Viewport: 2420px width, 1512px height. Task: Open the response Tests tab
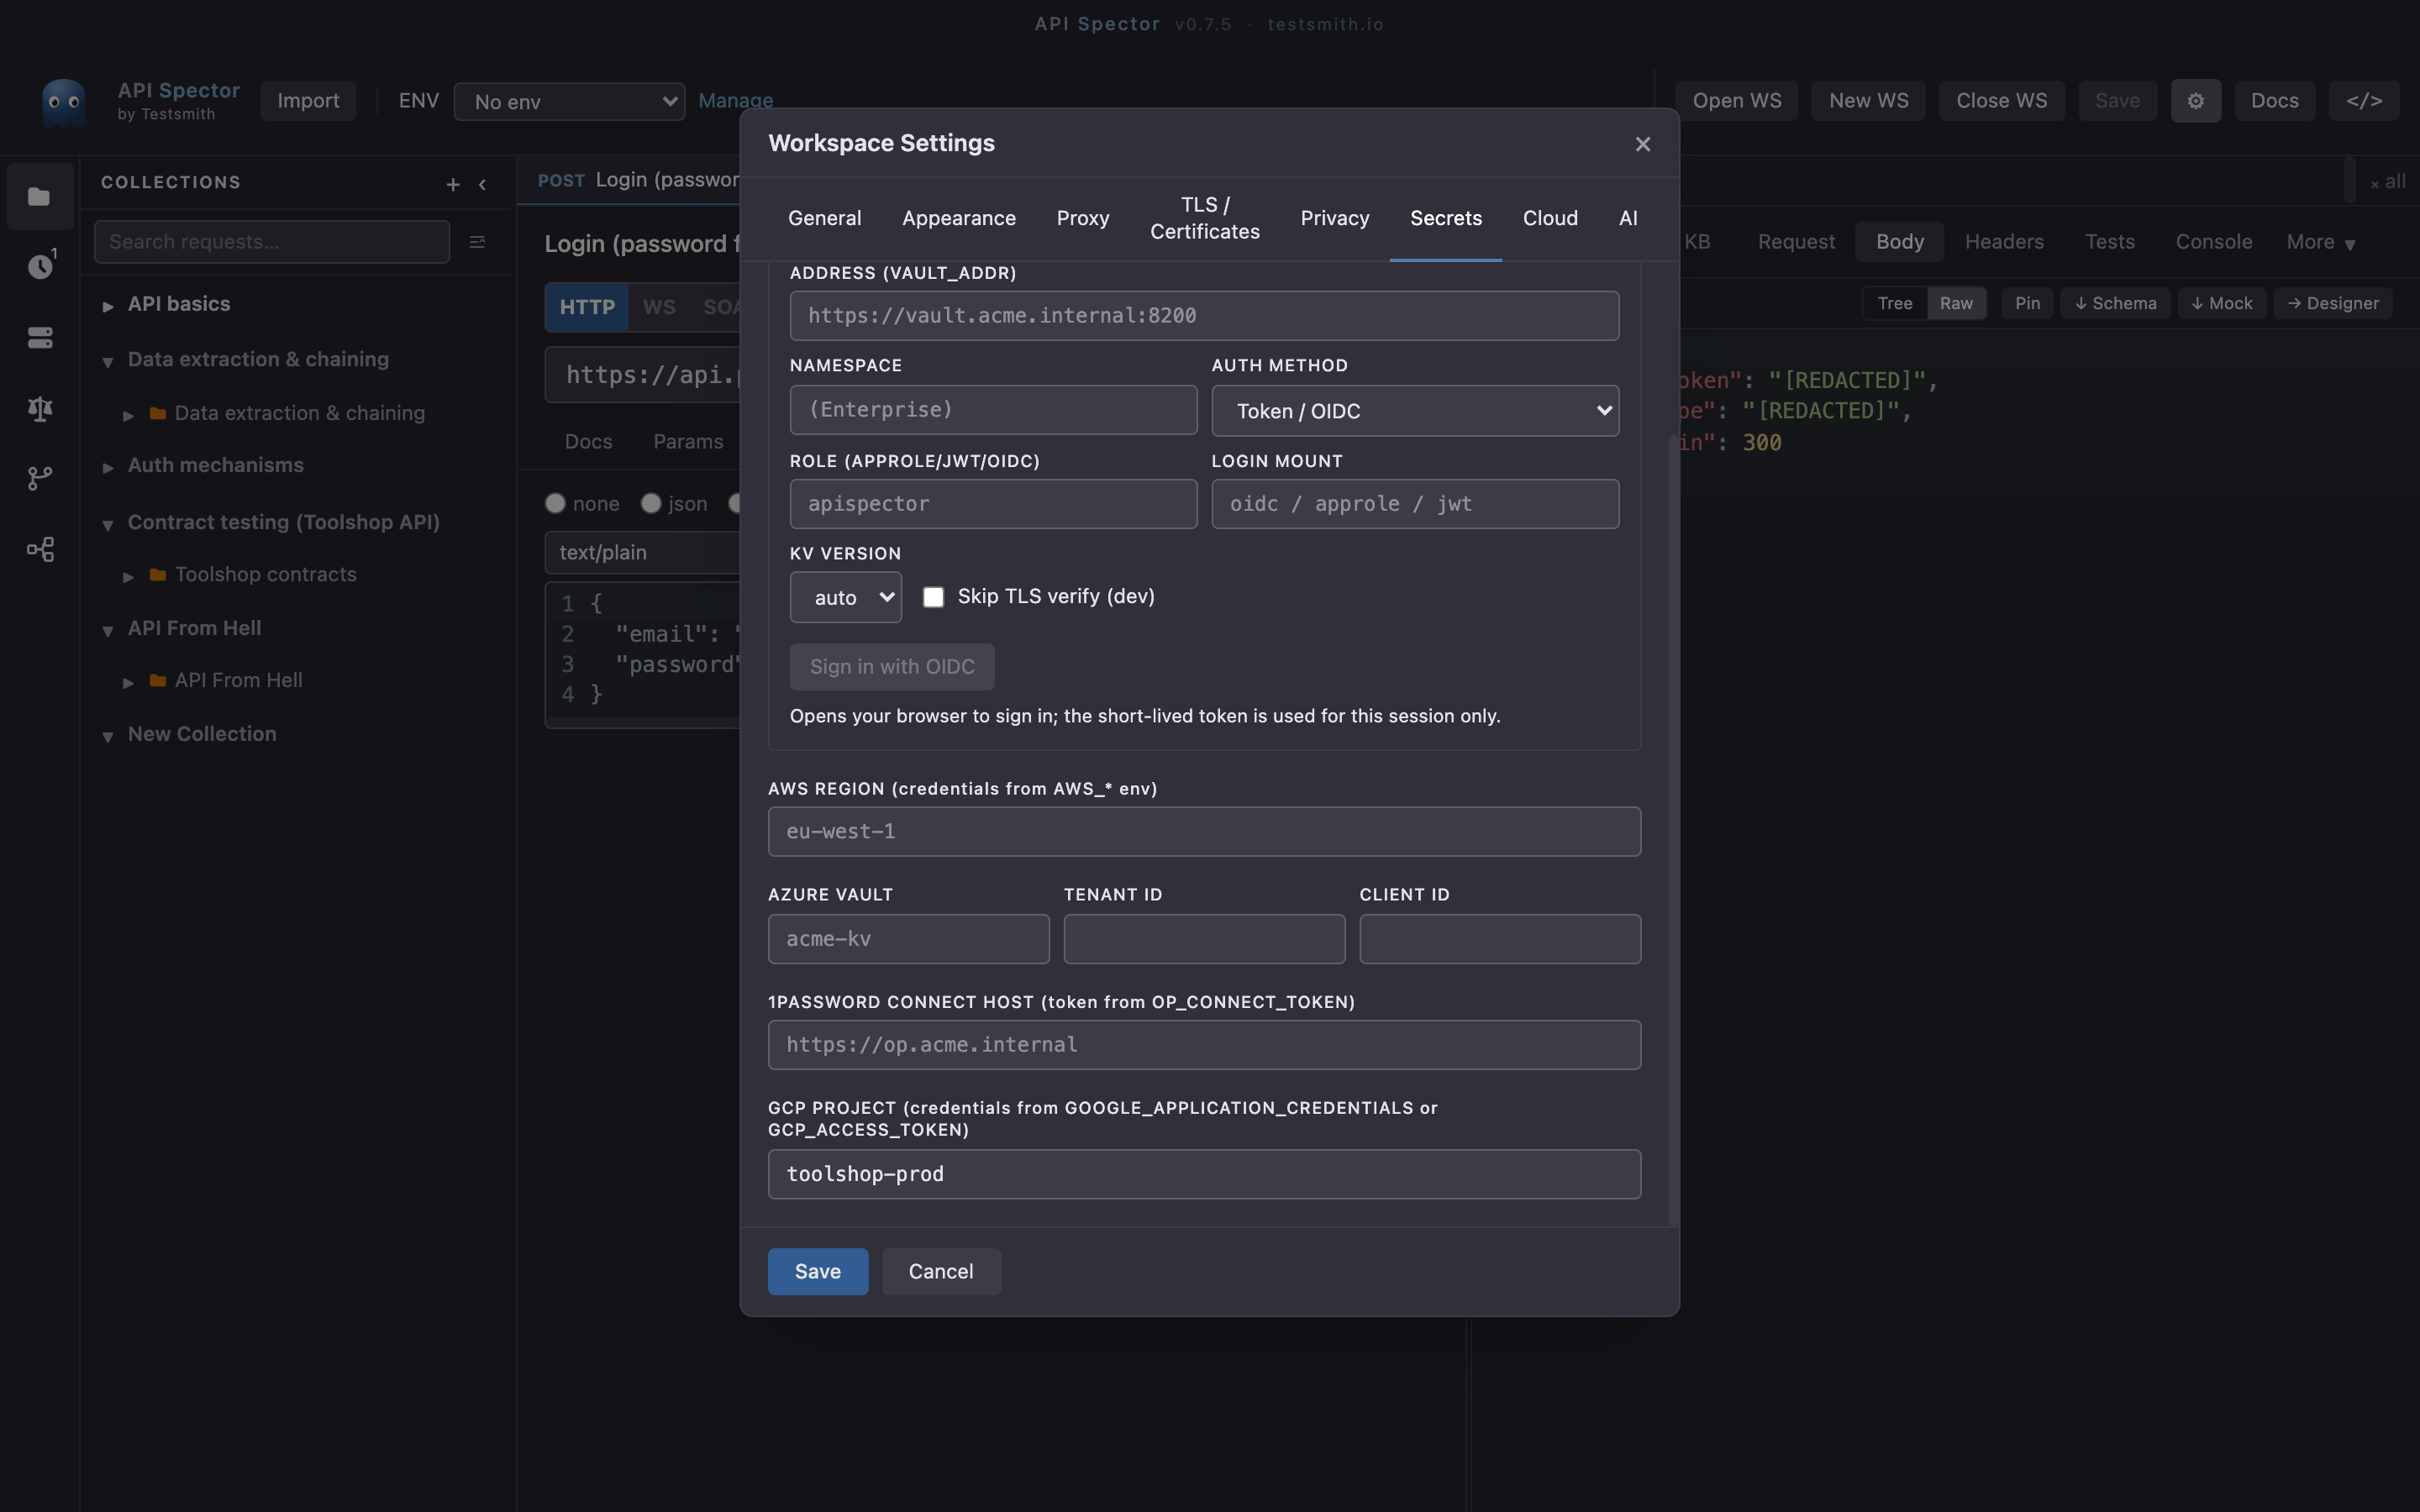point(2109,242)
